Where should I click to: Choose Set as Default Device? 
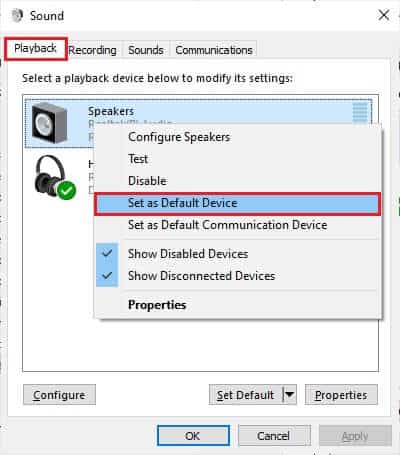click(237, 203)
